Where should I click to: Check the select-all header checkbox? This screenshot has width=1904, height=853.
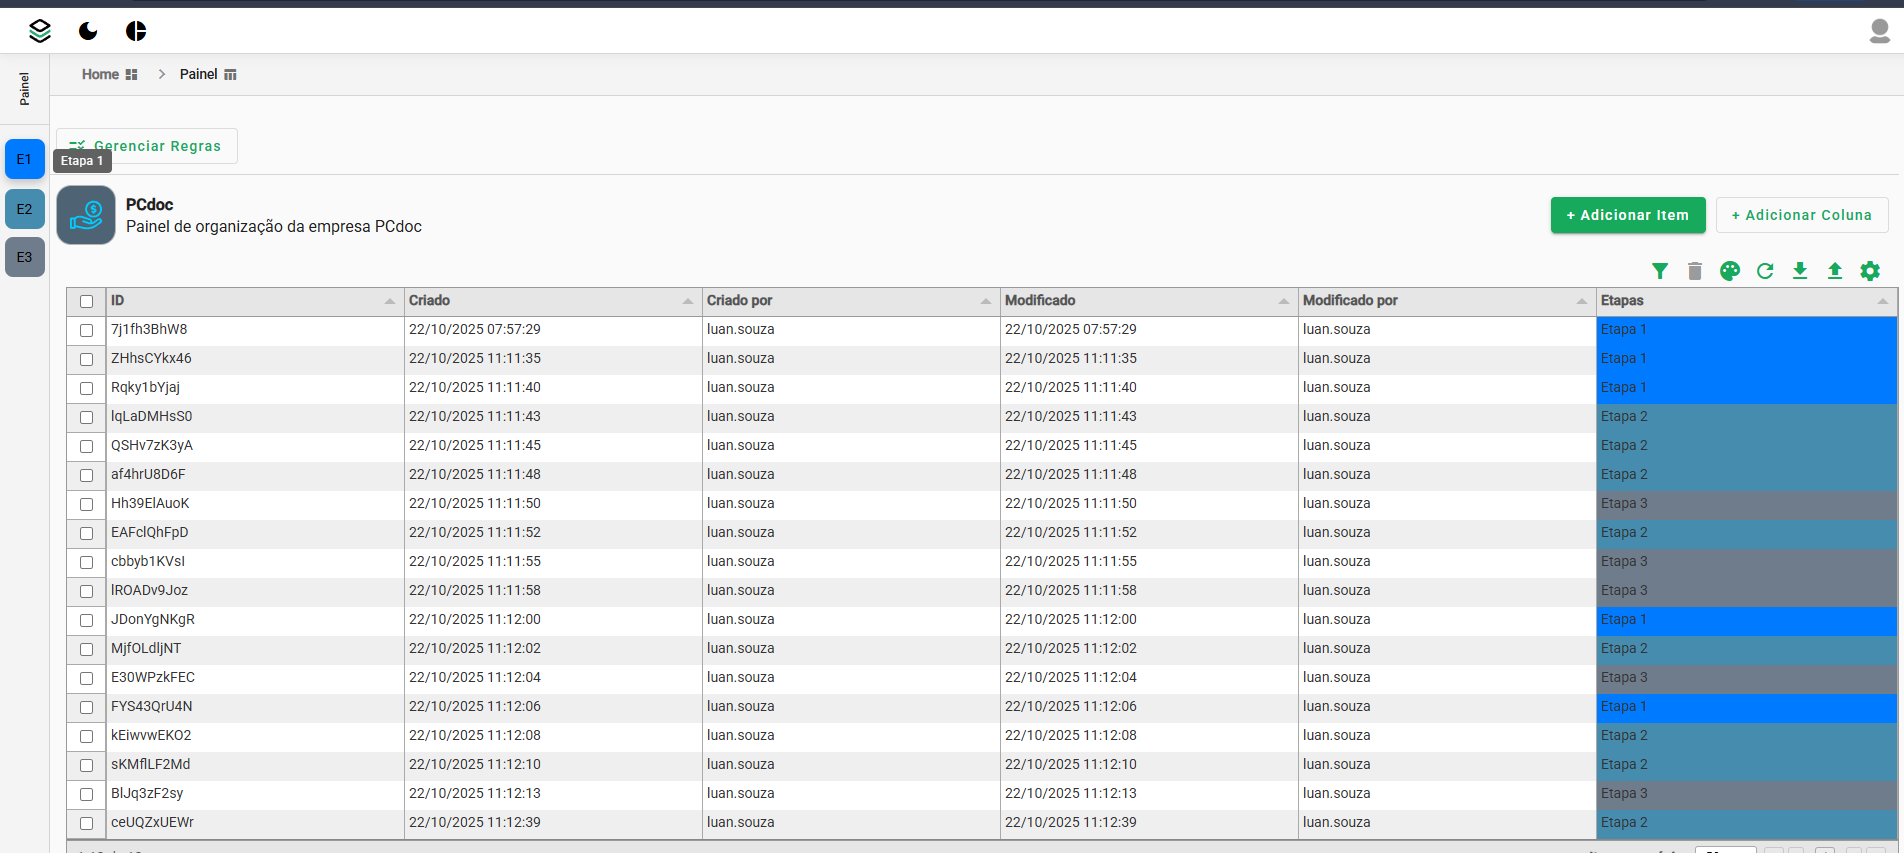87,301
